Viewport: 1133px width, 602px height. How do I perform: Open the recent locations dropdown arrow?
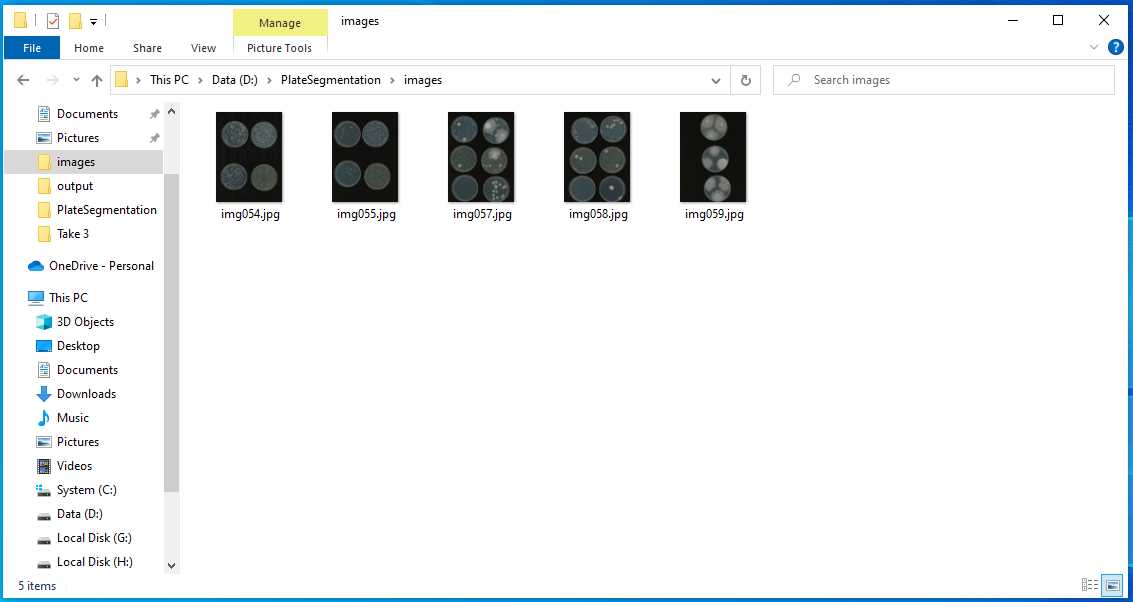[77, 80]
